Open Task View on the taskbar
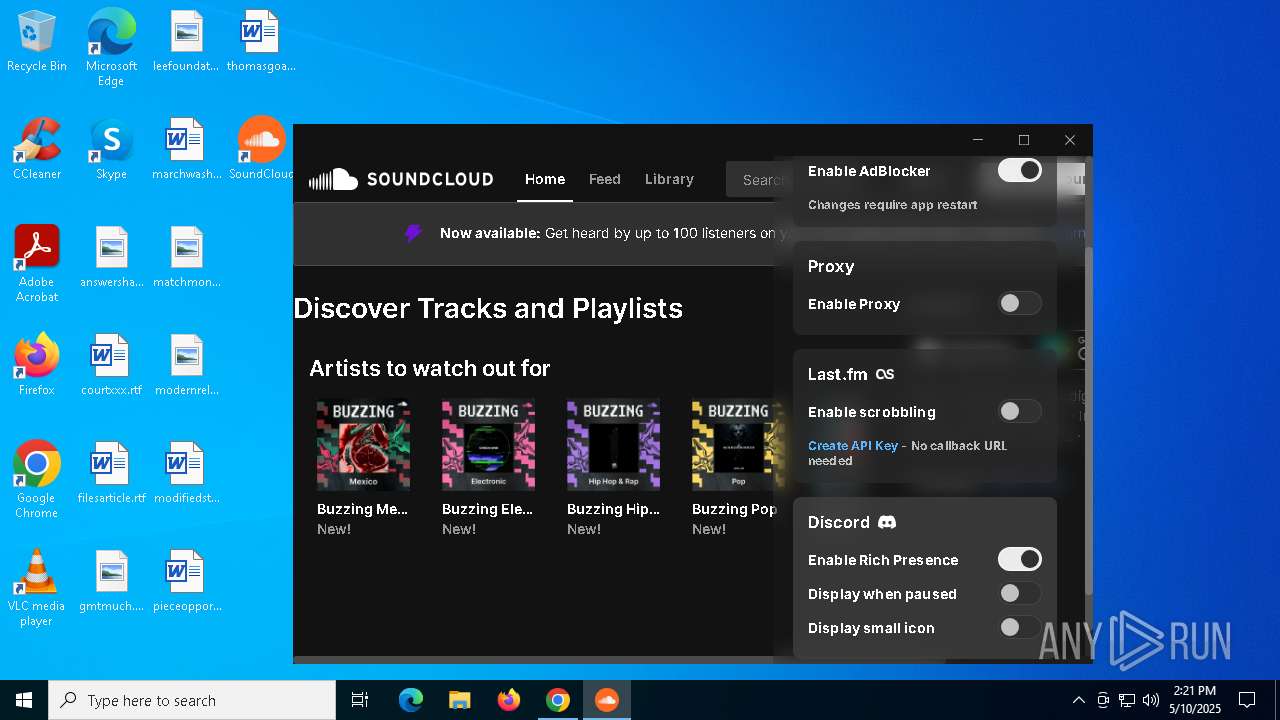Screen dimensions: 1280x720 coord(360,700)
